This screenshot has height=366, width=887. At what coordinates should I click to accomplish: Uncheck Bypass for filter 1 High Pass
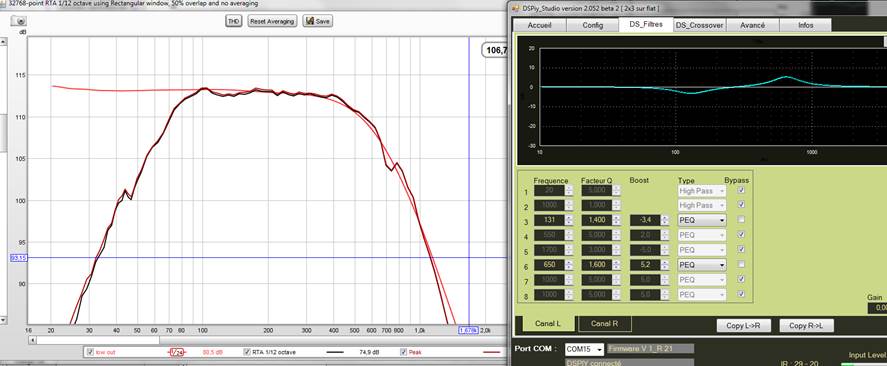(741, 191)
